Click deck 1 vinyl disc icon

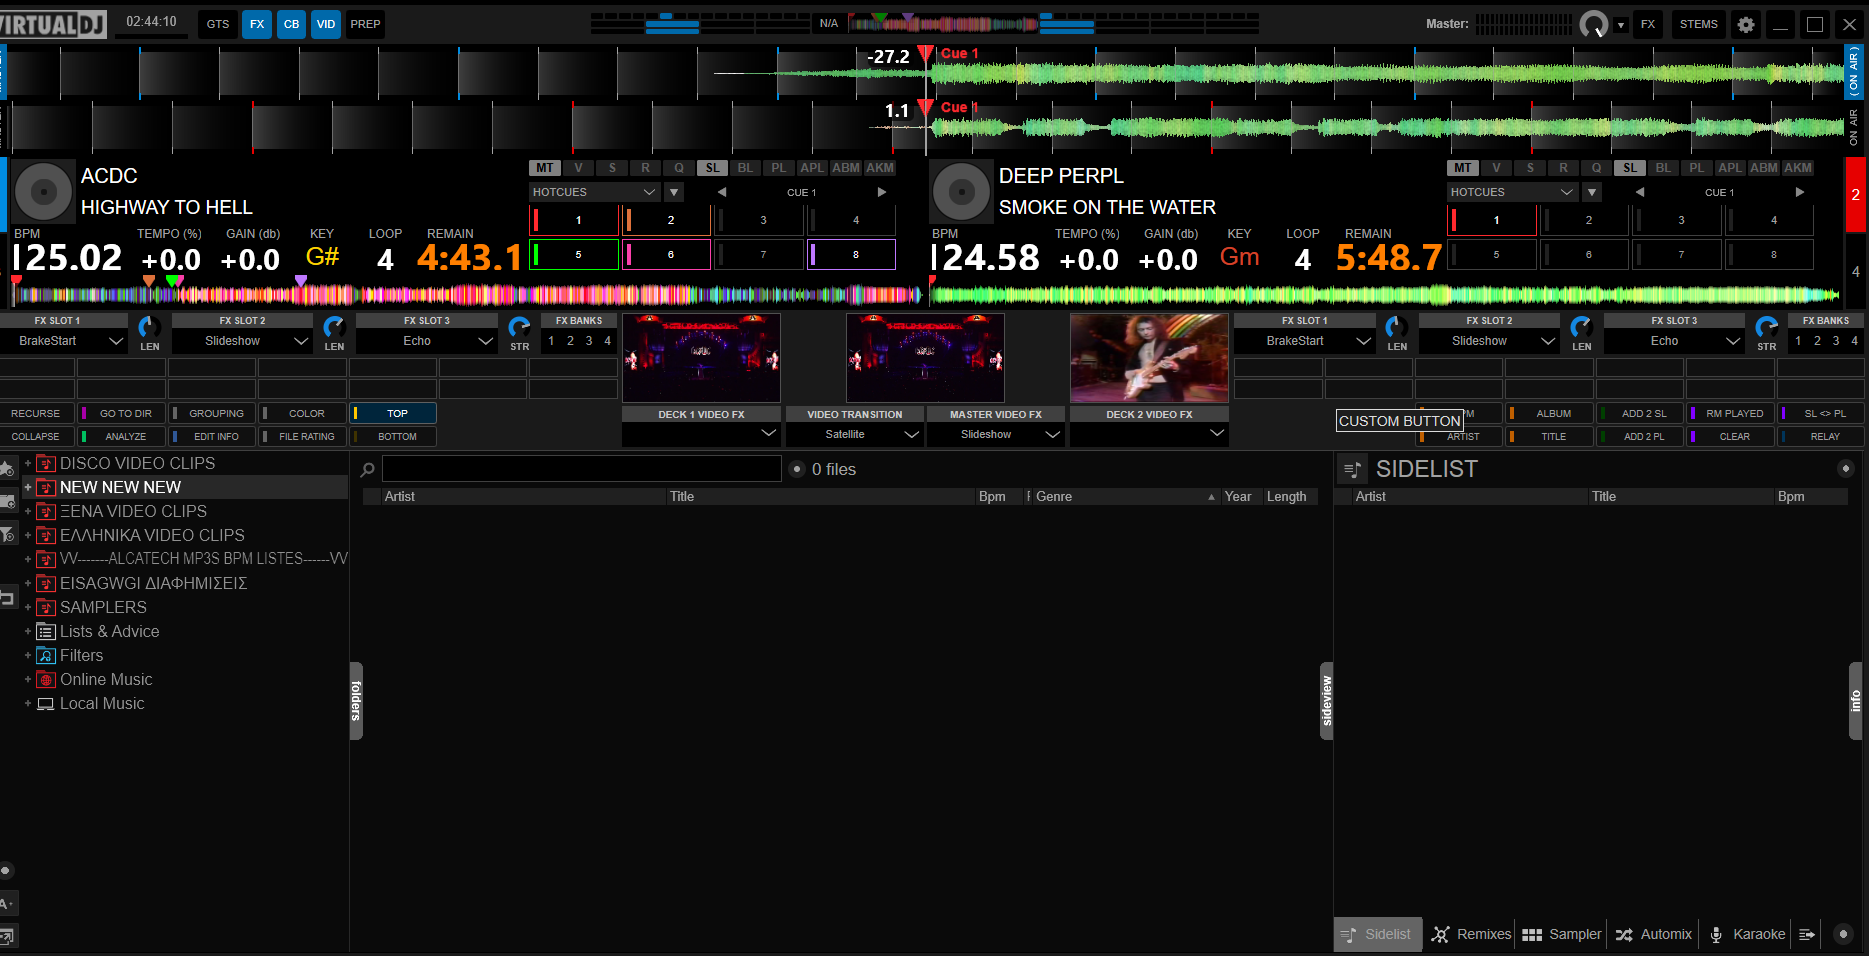pyautogui.click(x=43, y=190)
